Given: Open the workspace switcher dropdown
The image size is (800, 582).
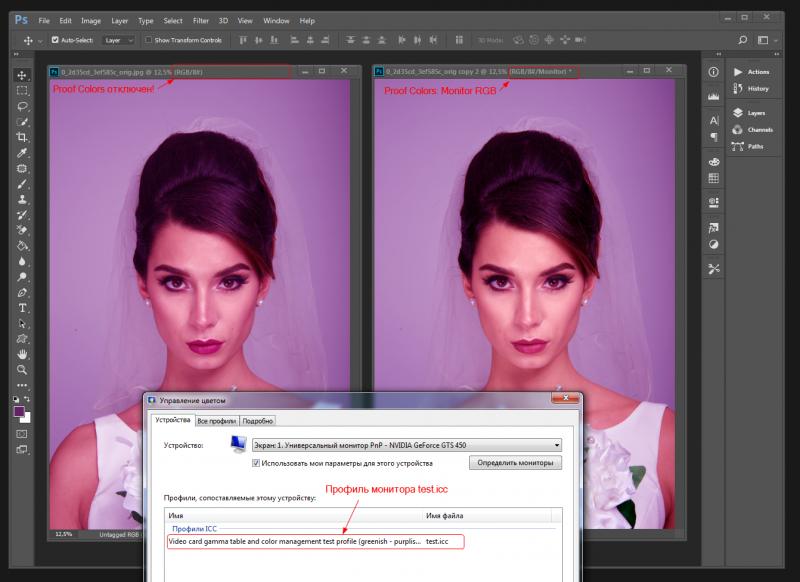Looking at the screenshot, I should (767, 40).
